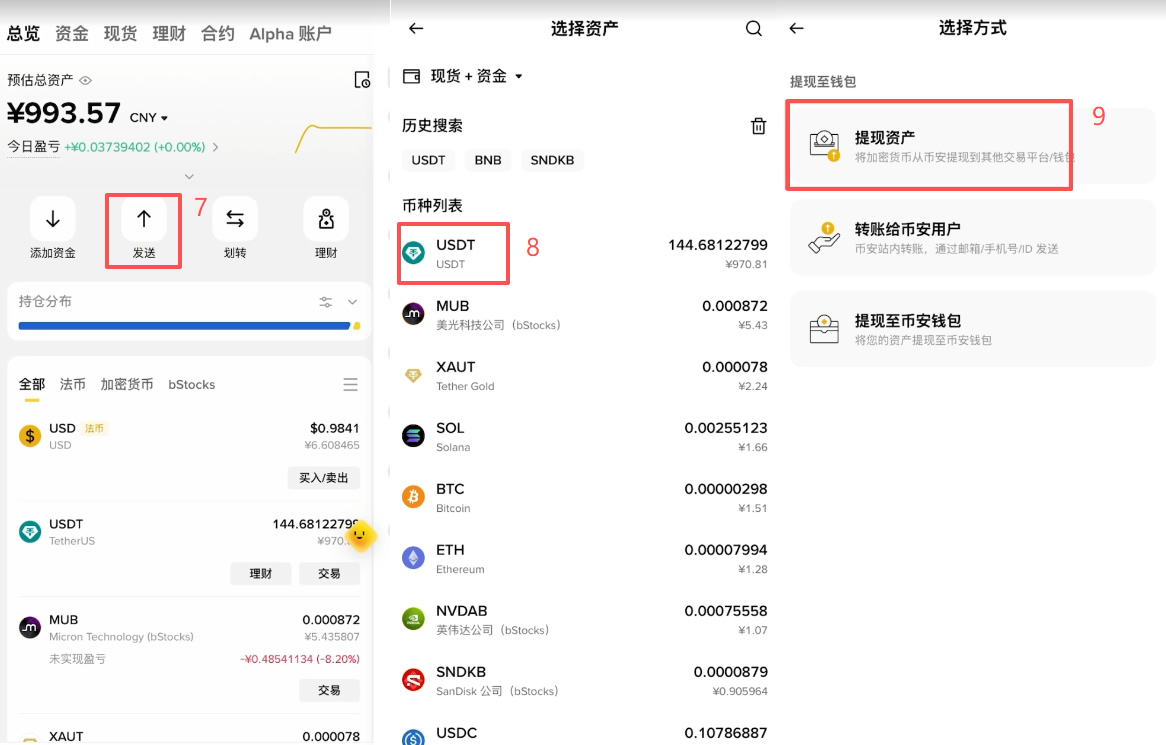The width and height of the screenshot is (1166, 745).
Task: Open the CNY currency dropdown
Action: pos(149,117)
